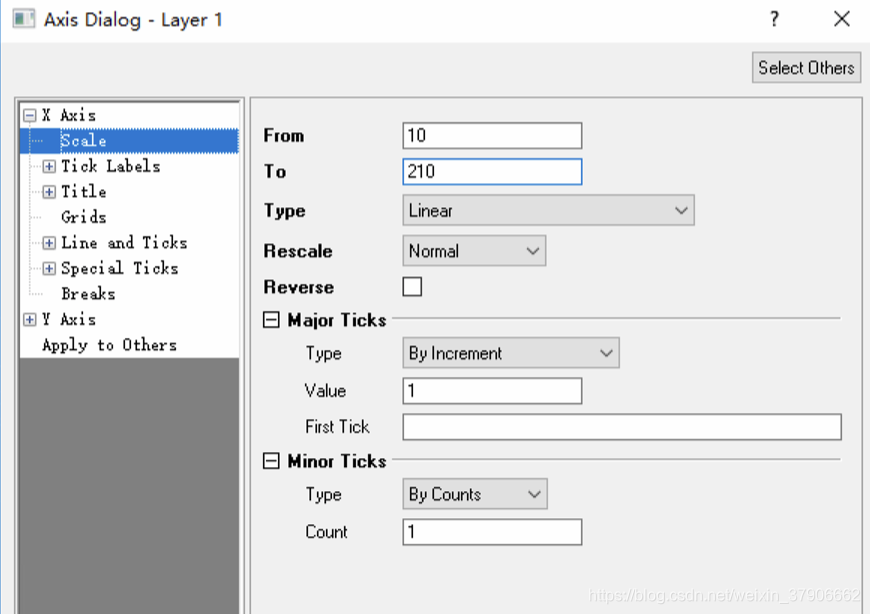Select Apply to Others item
870x614 pixels.
coord(109,345)
